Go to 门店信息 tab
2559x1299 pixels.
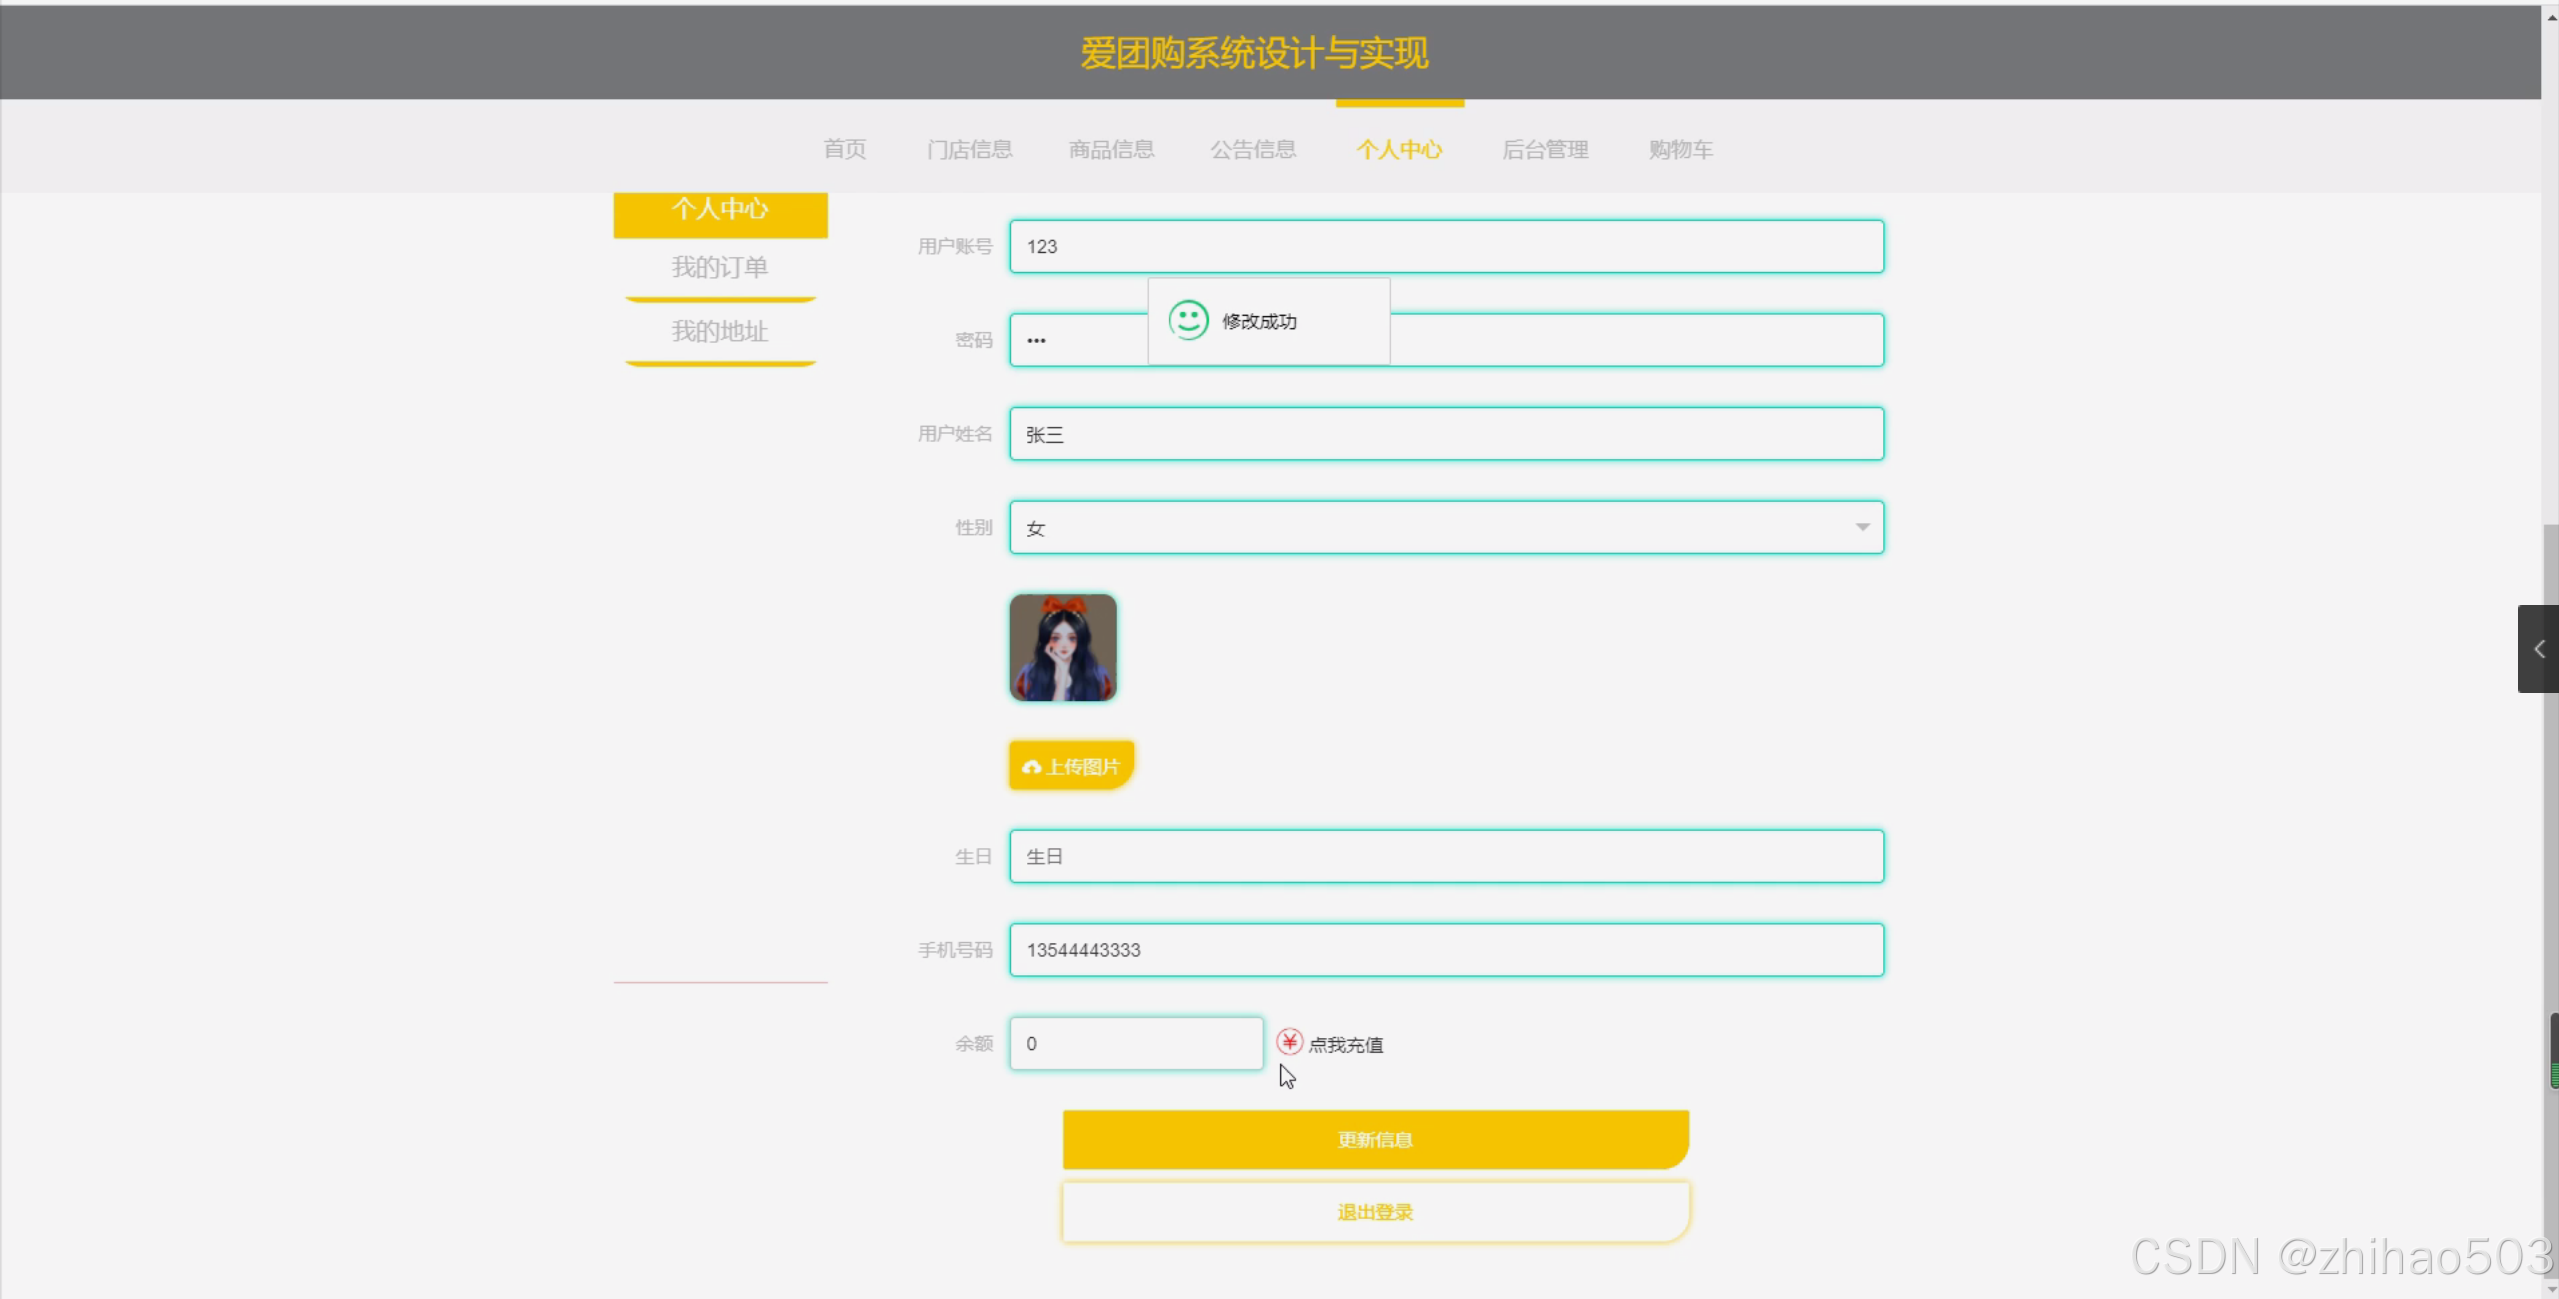tap(968, 149)
